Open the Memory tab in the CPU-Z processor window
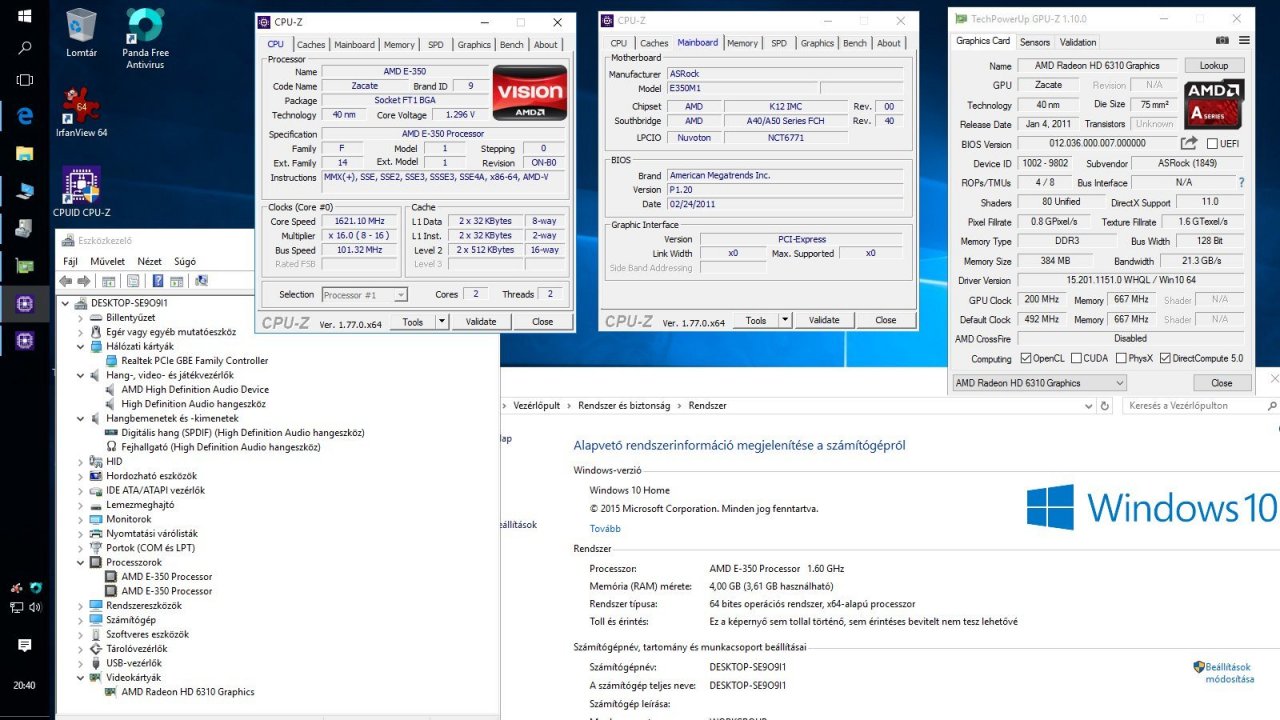 pos(399,45)
